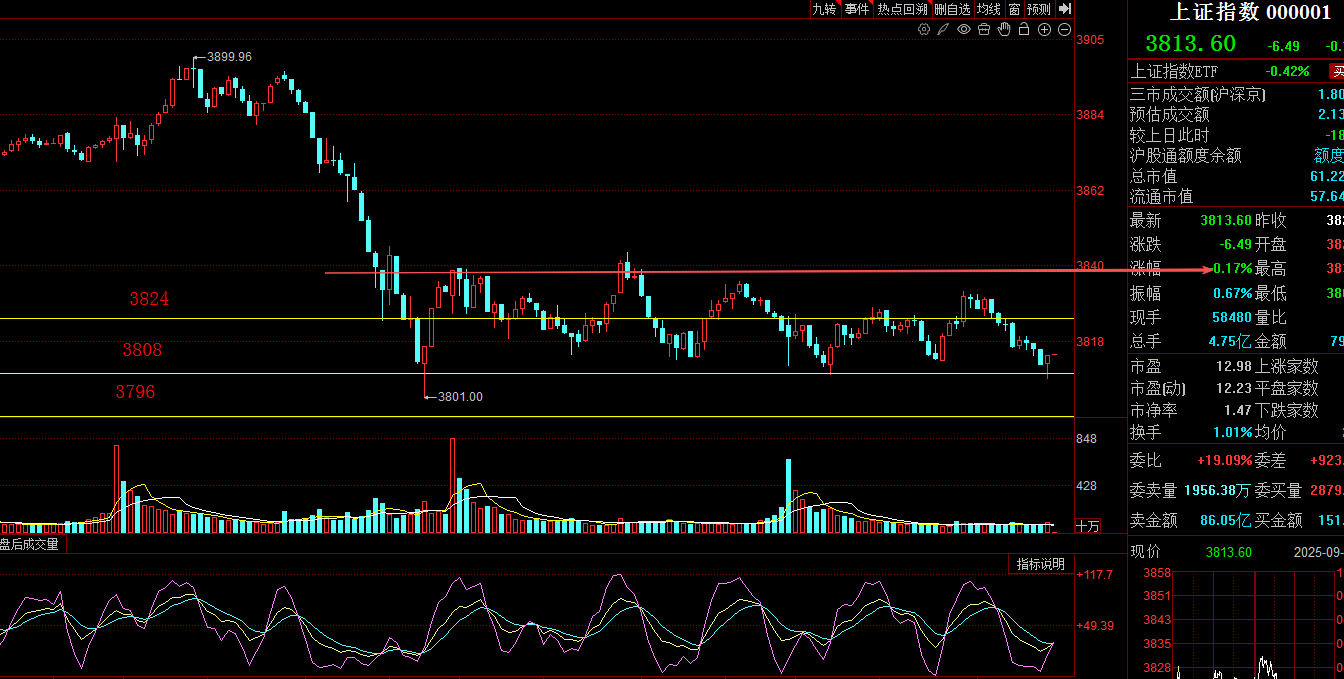Select the 3796 red level annotation

point(135,392)
